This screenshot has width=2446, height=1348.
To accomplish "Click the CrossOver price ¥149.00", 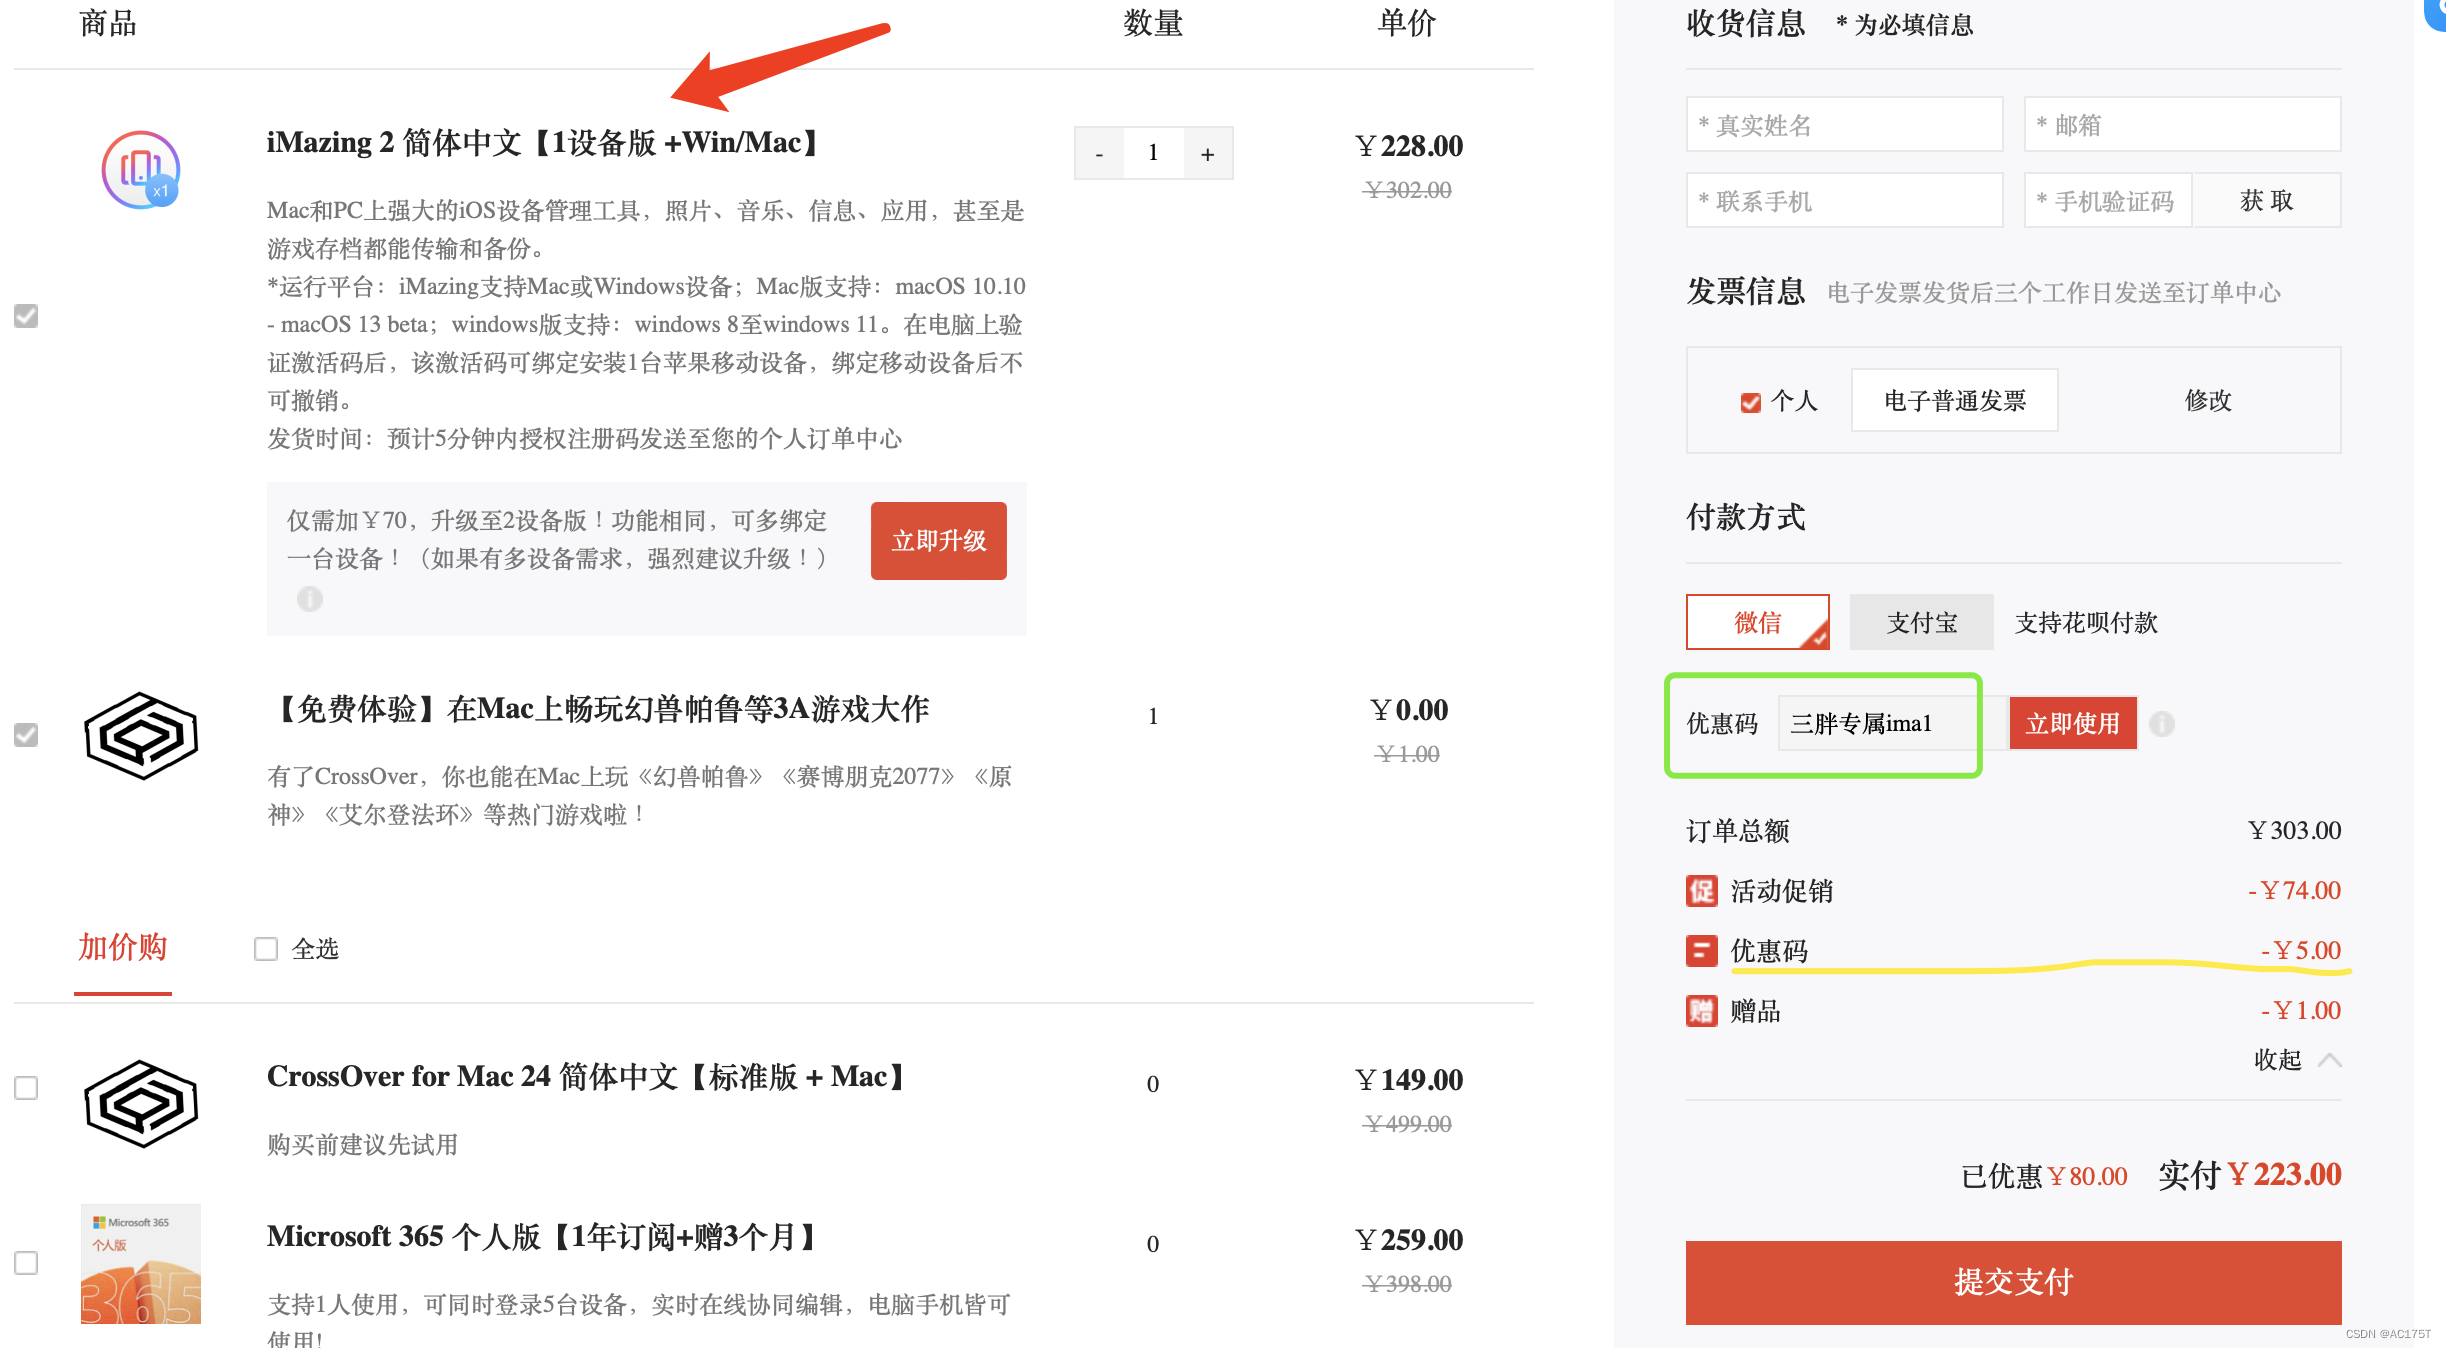I will point(1409,1080).
